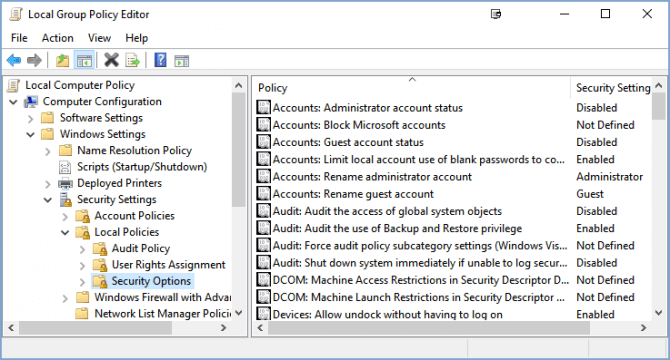
Task: Collapse the Local Policies node
Action: point(65,233)
